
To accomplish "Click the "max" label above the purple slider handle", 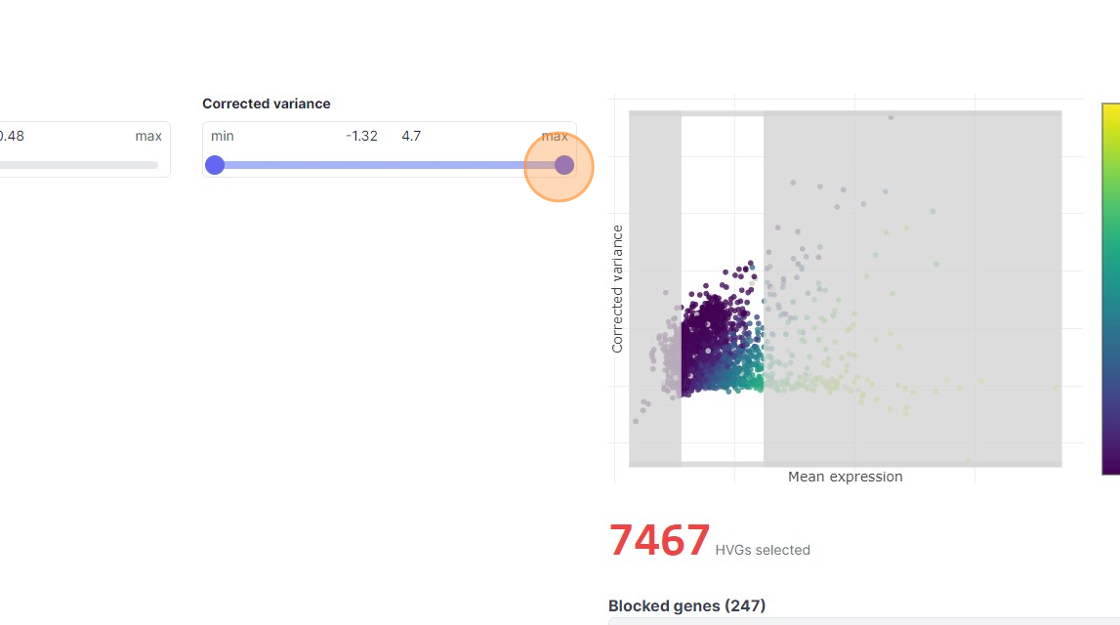I will [x=555, y=136].
